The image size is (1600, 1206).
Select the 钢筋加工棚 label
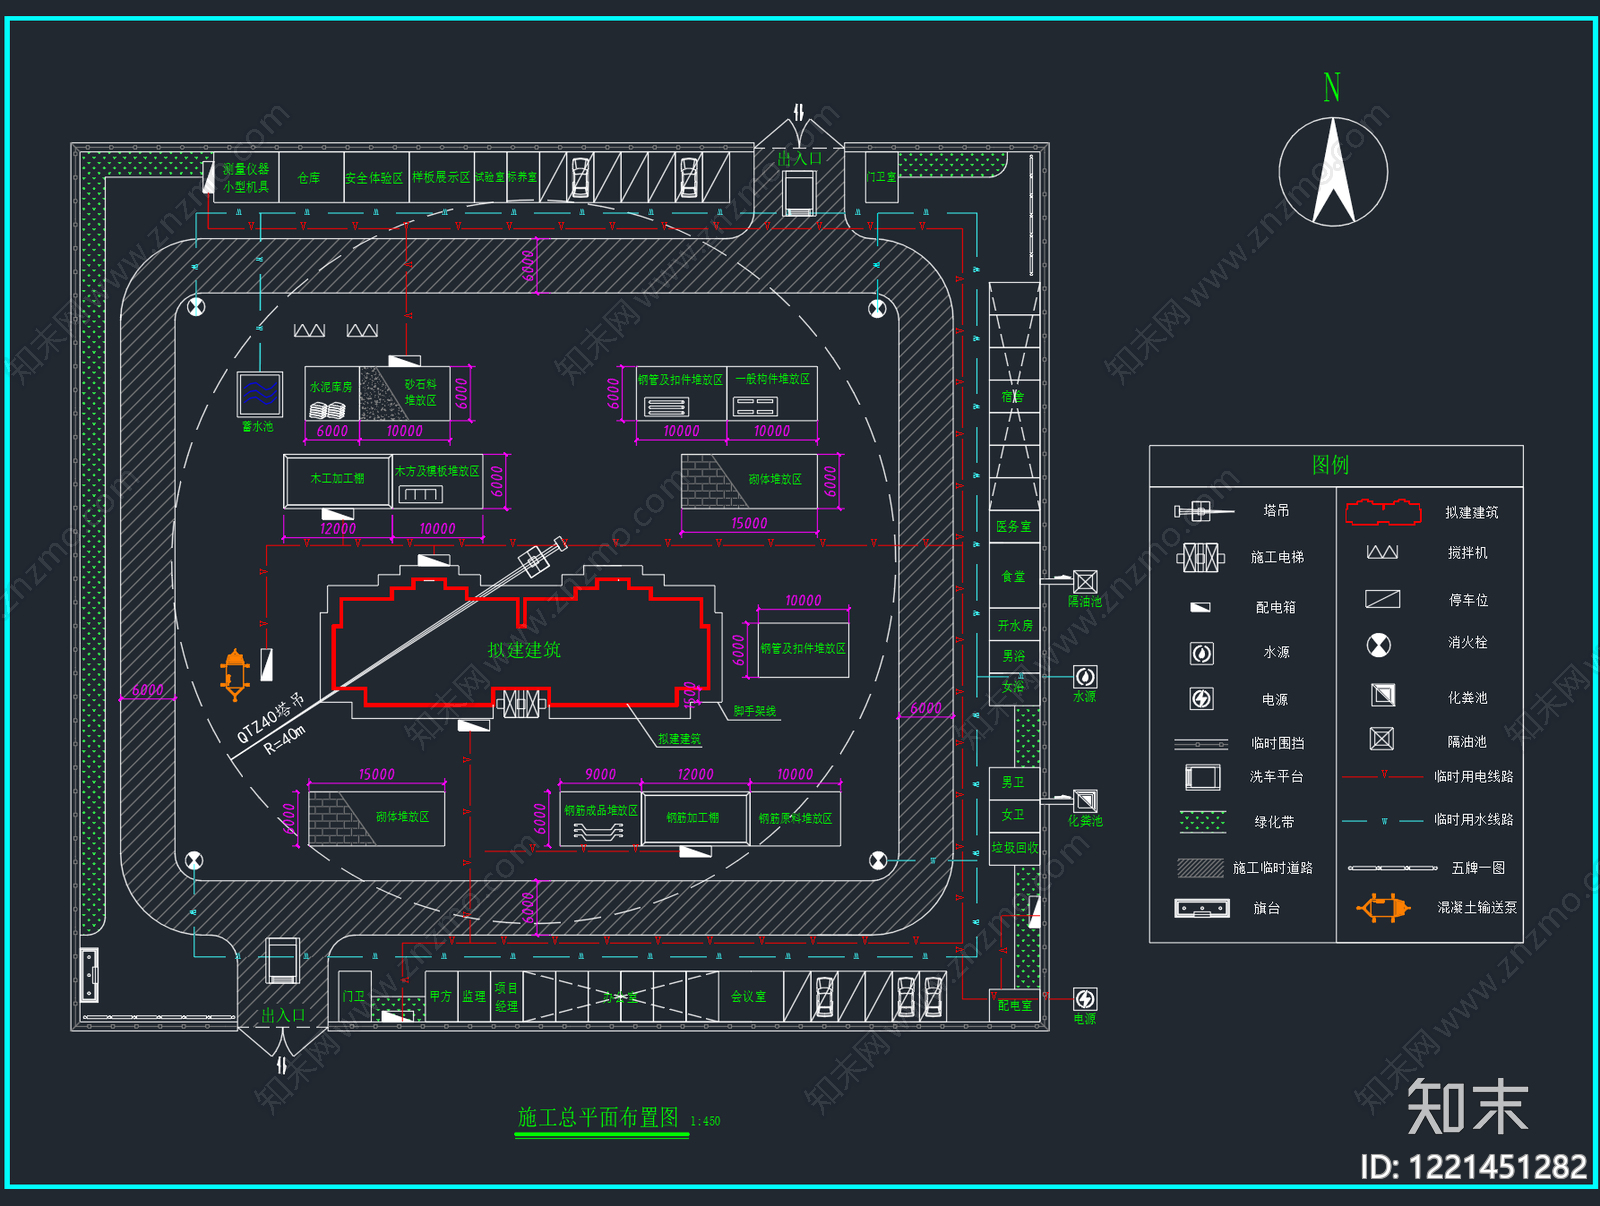click(x=693, y=818)
